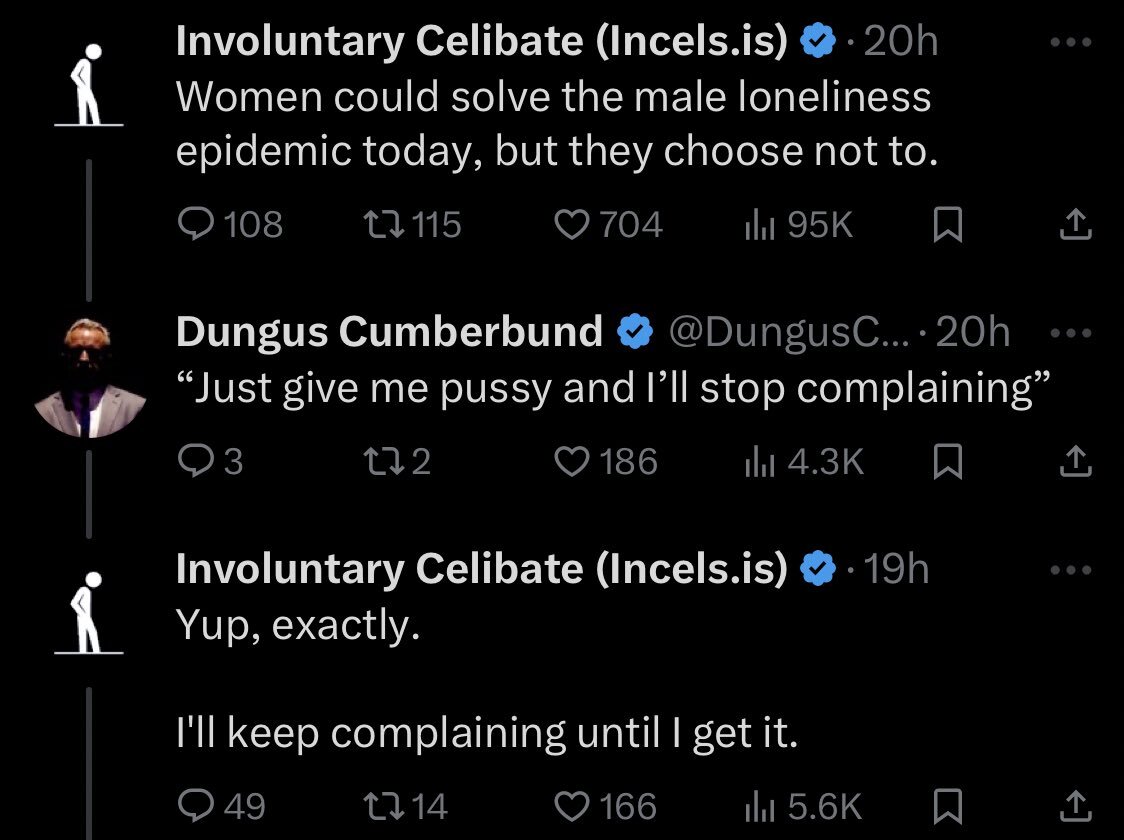Bookmark Dungus Cumberbund's reply
The height and width of the screenshot is (840, 1124).
tap(946, 462)
